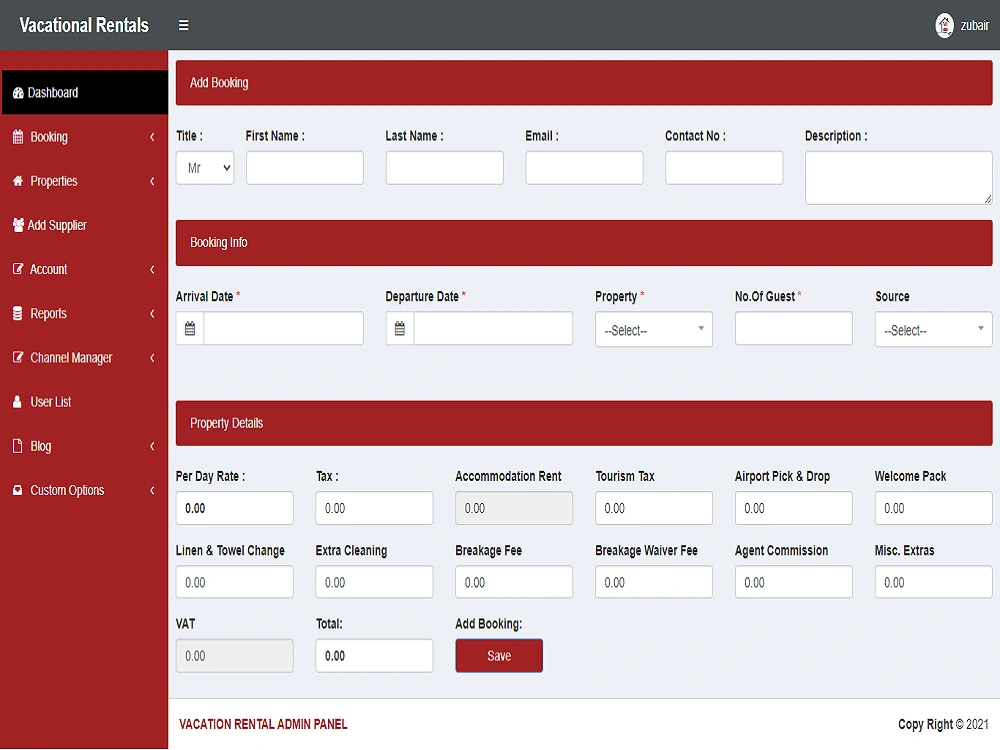Focus the Per Day Rate field
Image resolution: width=1000 pixels, height=750 pixels.
(x=235, y=508)
